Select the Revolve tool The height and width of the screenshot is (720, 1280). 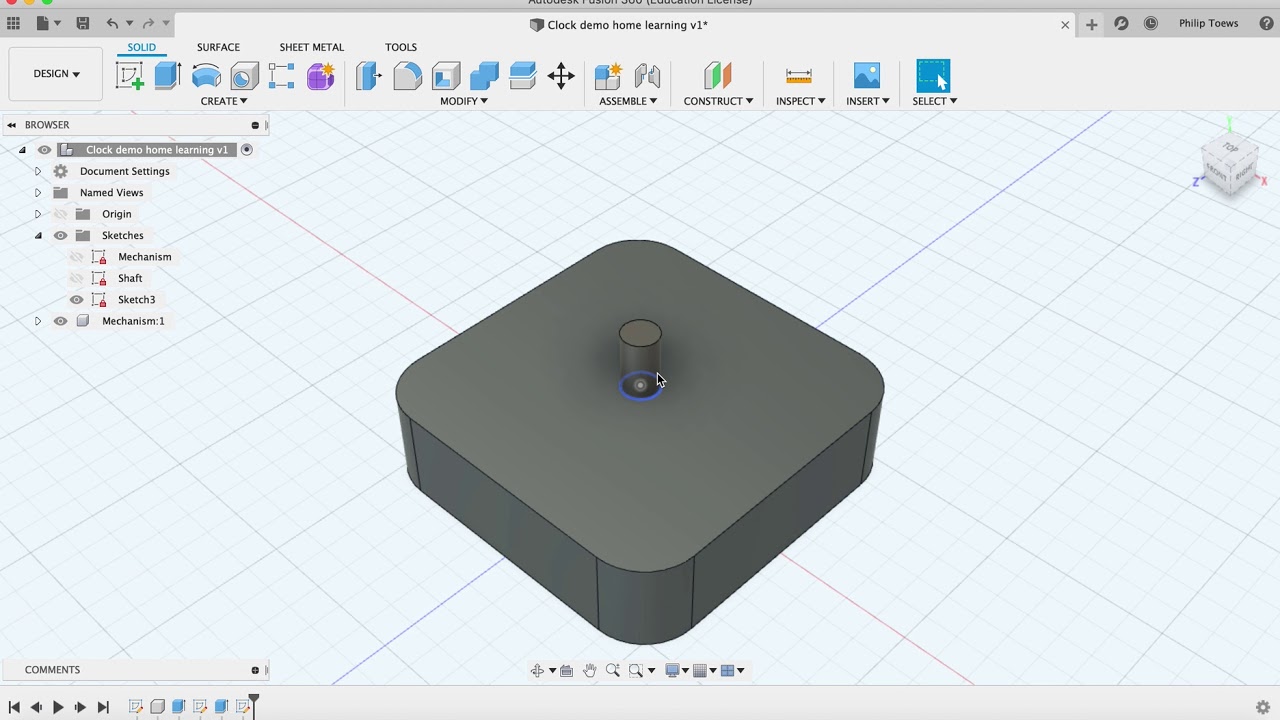click(x=206, y=76)
